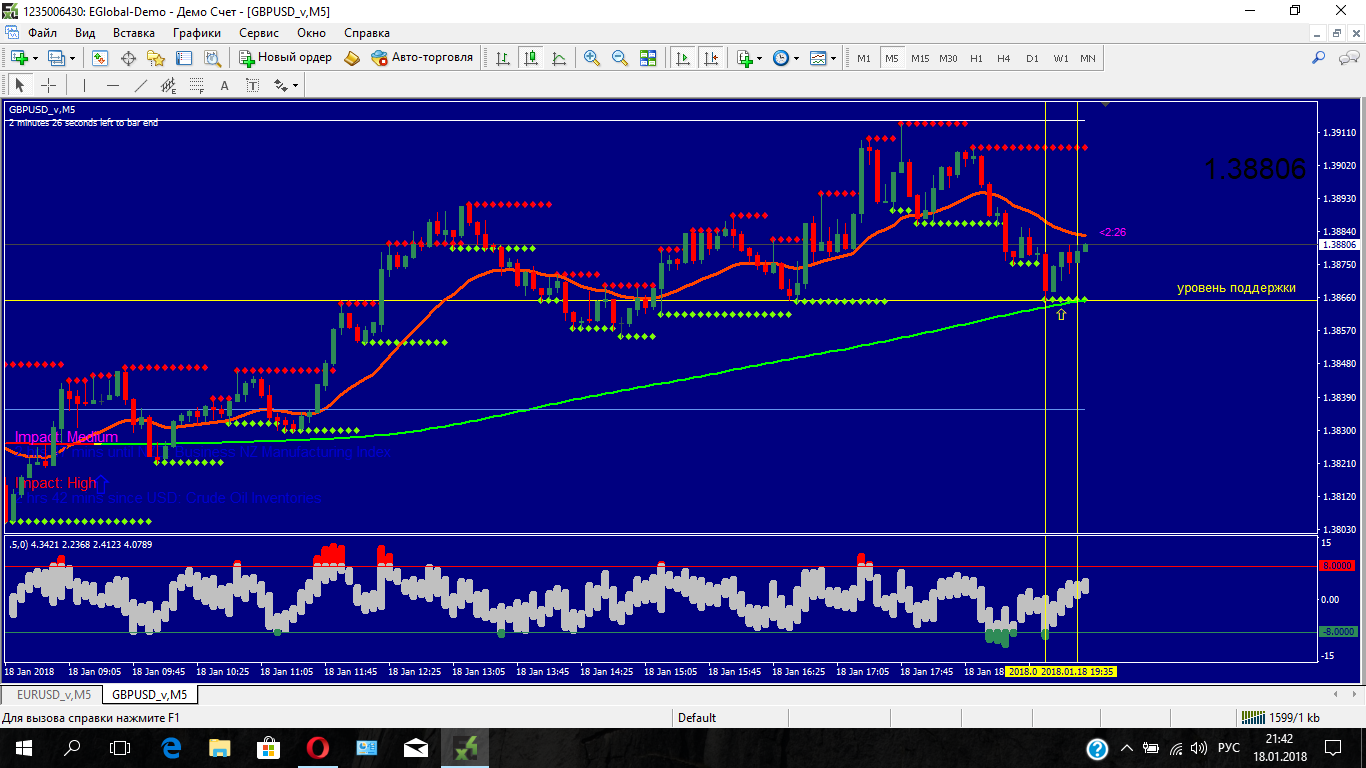Toggle the Авто-торговля auto-trading button
Image resolution: width=1366 pixels, height=768 pixels.
(x=421, y=58)
